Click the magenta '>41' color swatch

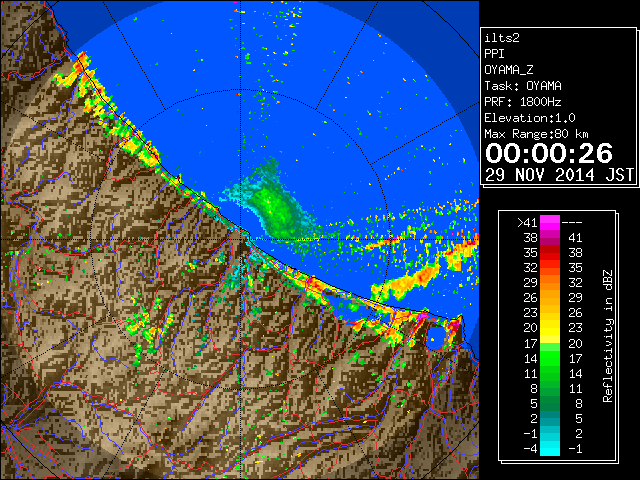pyautogui.click(x=550, y=222)
